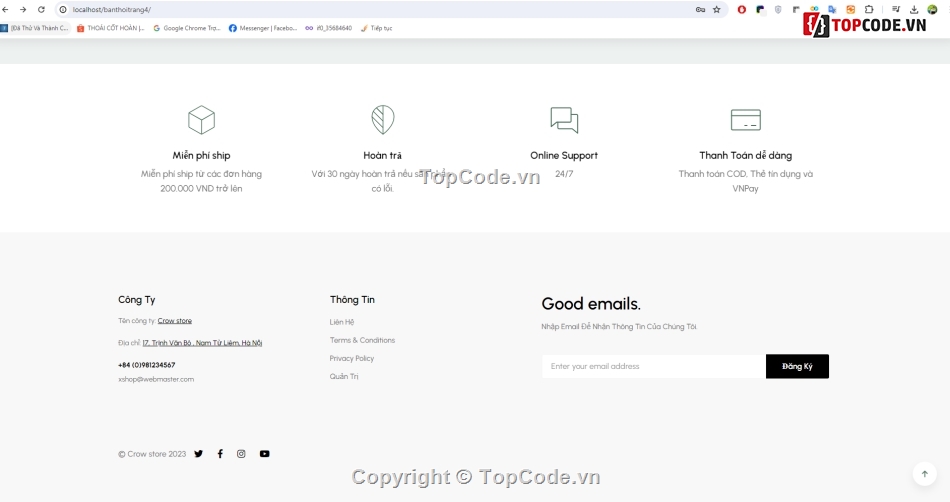Open the Facebook social icon

(x=220, y=454)
